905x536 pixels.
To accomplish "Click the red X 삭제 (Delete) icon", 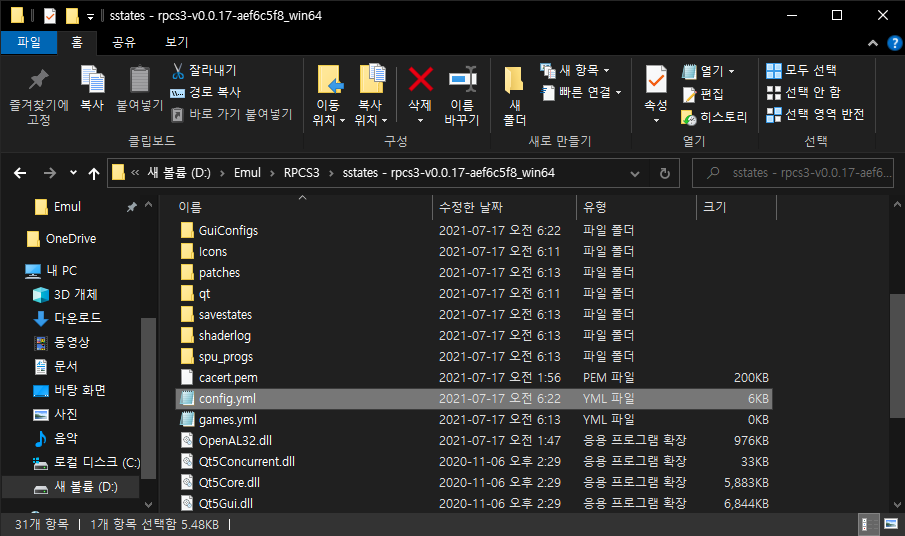I will [420, 79].
